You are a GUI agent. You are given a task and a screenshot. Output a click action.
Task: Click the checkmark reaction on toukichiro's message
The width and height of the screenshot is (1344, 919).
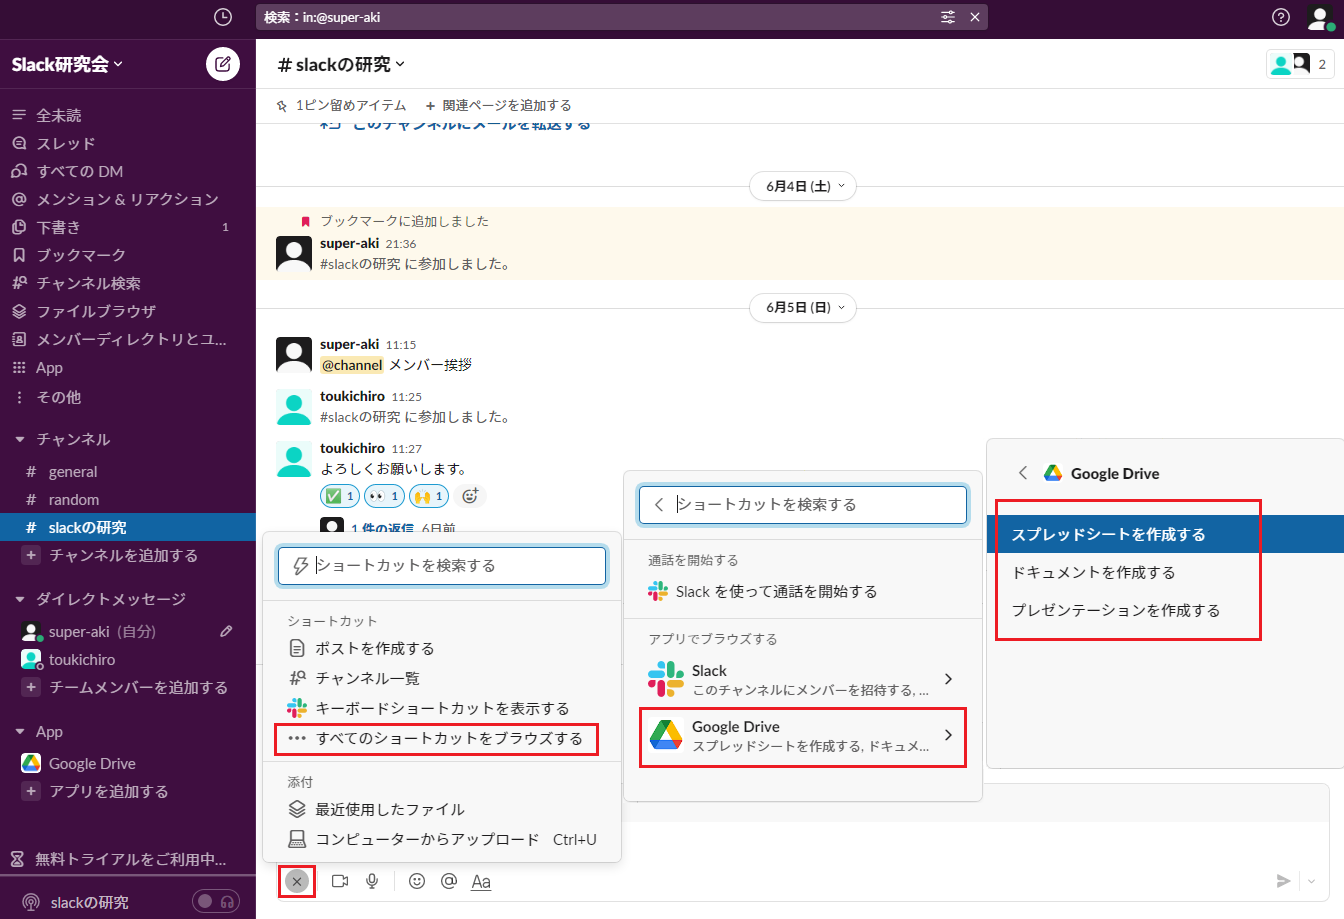[339, 496]
